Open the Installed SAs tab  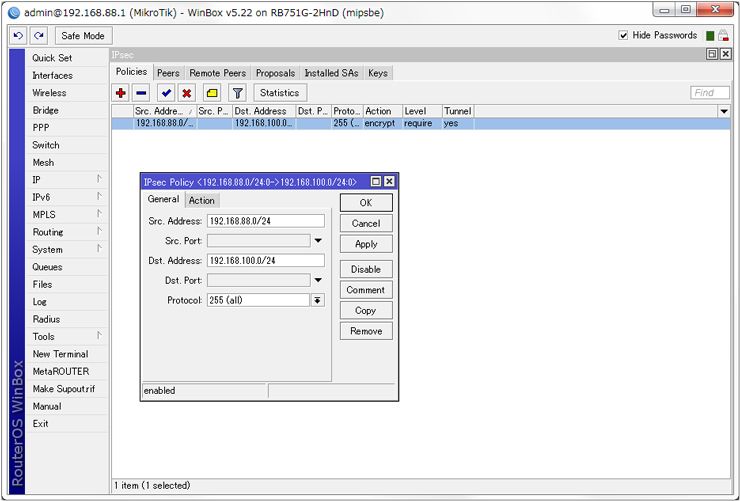point(331,73)
